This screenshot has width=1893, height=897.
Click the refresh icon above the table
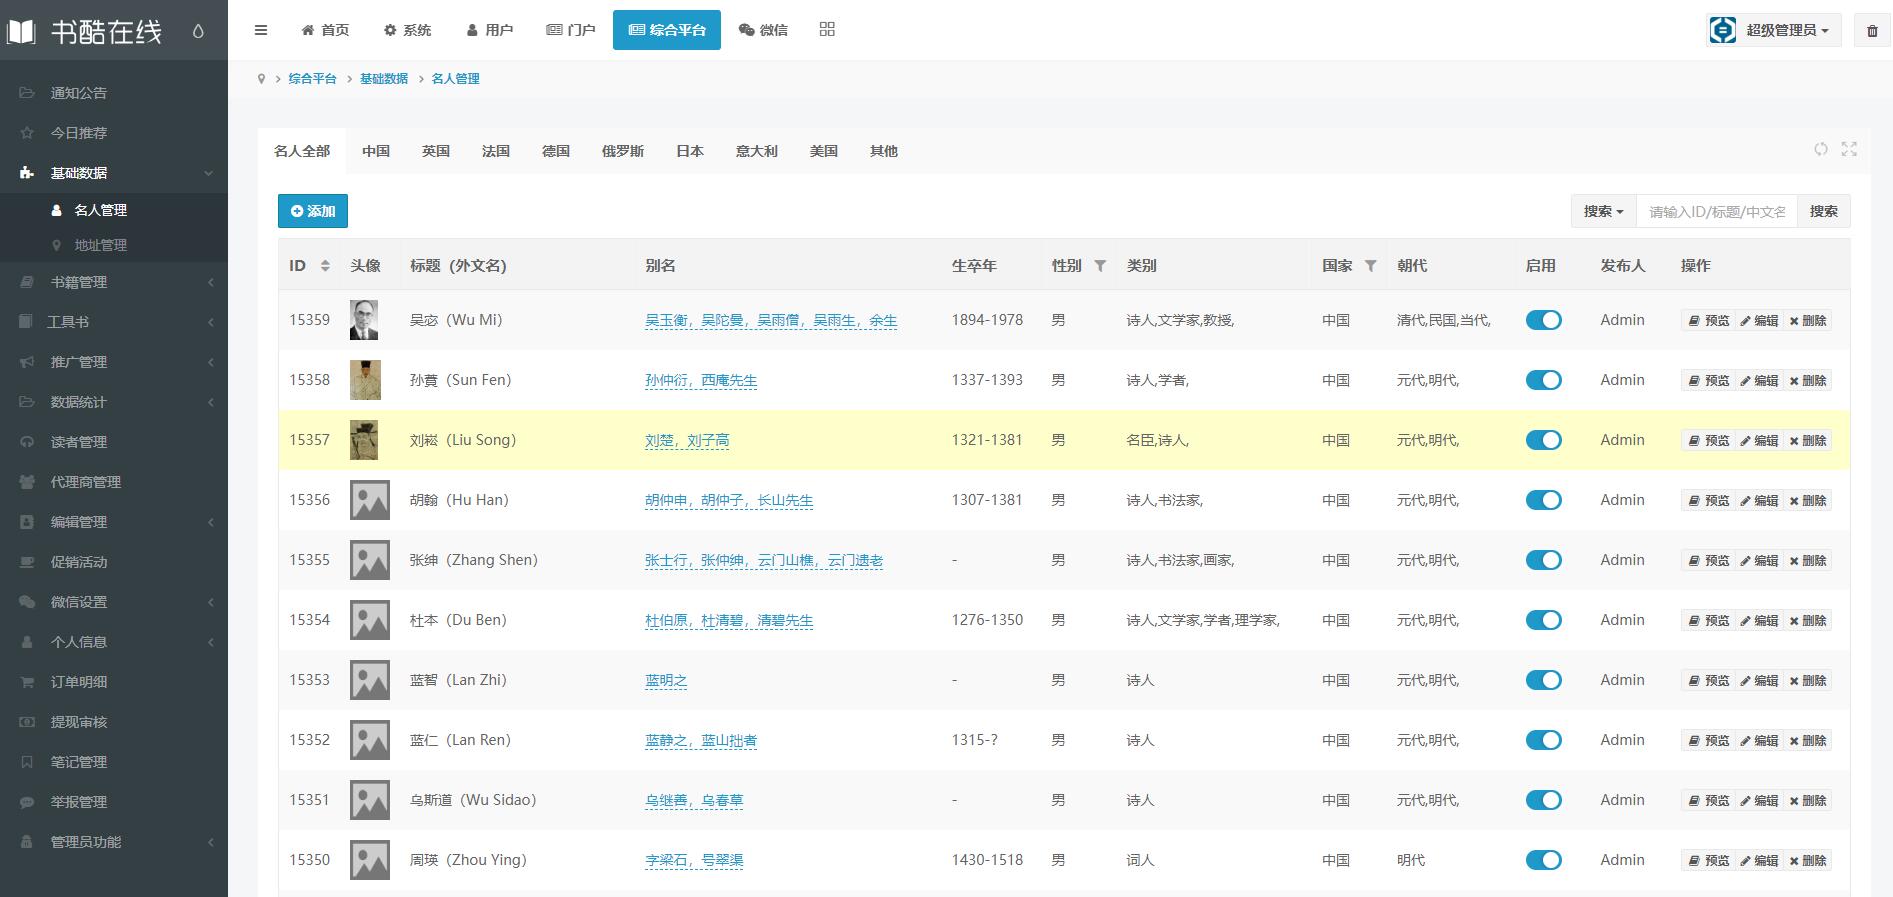1821,149
